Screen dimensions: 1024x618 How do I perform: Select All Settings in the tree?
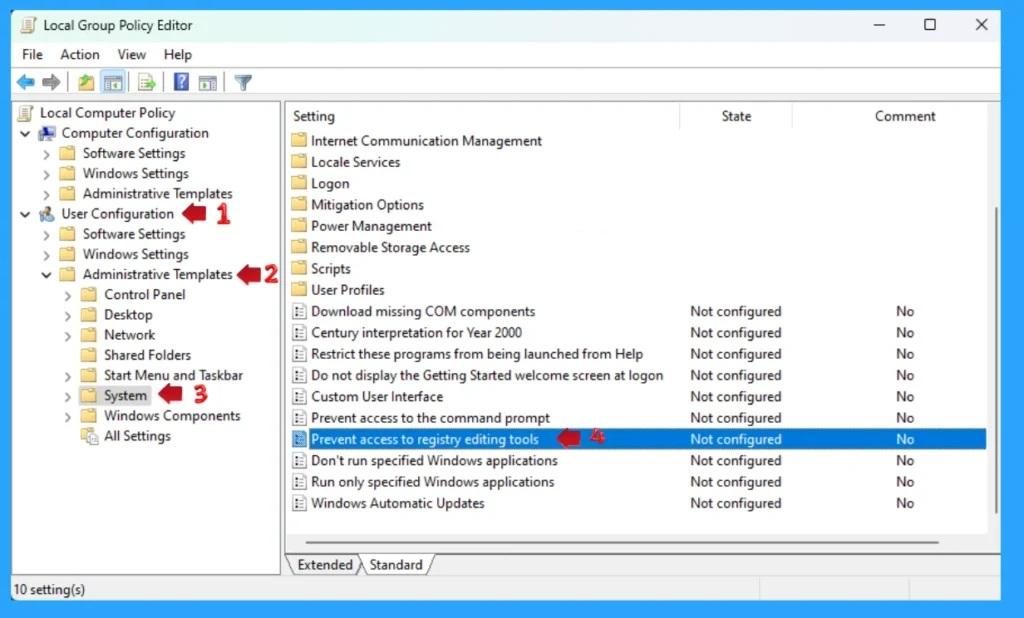pyautogui.click(x=137, y=436)
